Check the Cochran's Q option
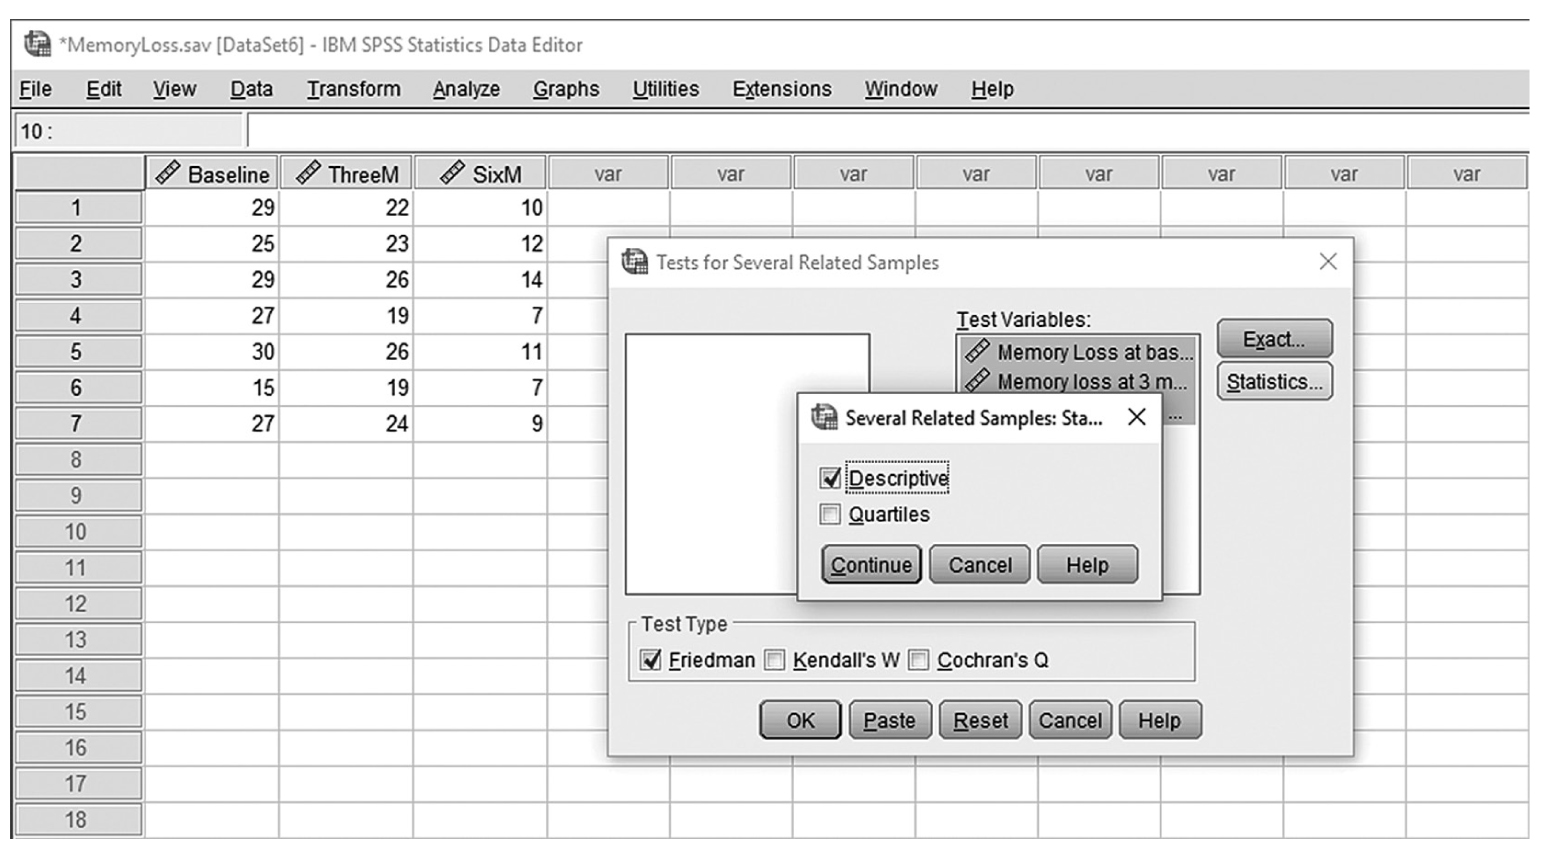Image resolution: width=1552 pixels, height=864 pixels. point(919,660)
